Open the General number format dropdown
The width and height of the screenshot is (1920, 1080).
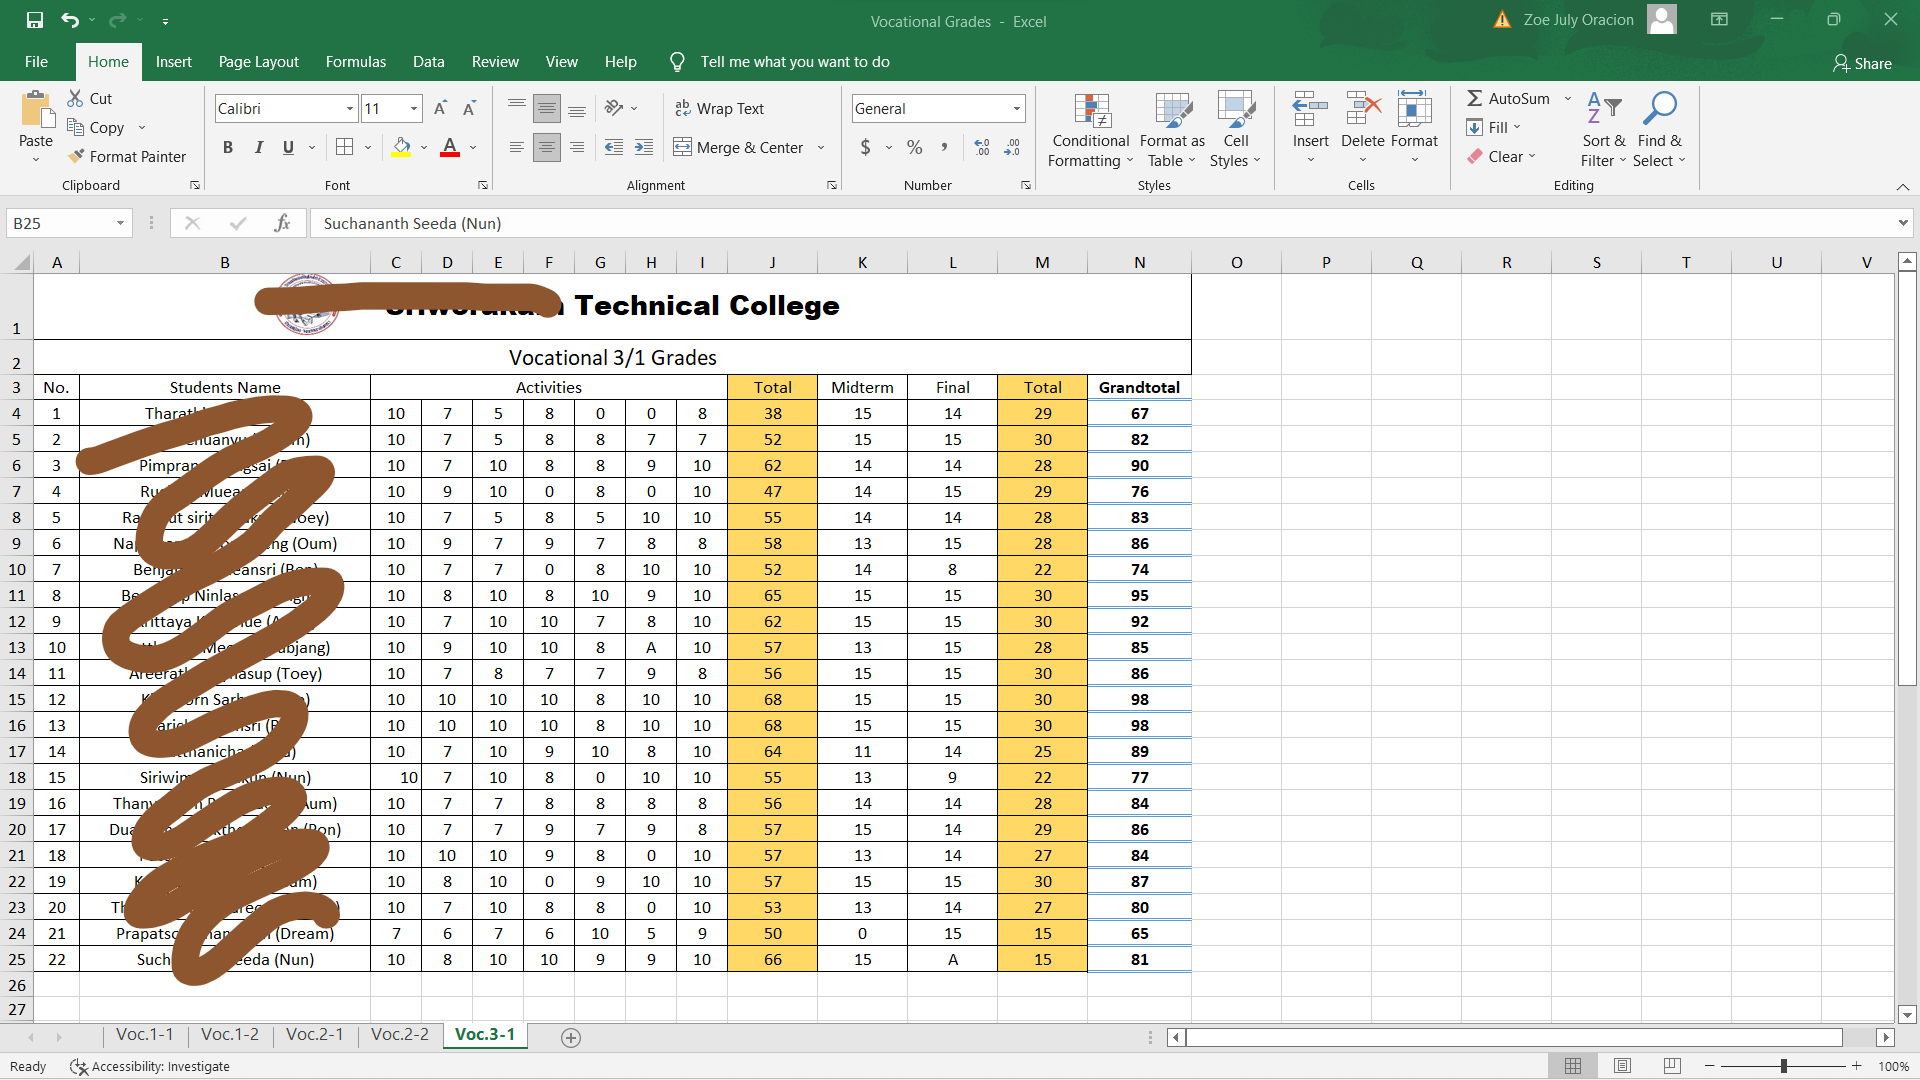click(x=1016, y=108)
